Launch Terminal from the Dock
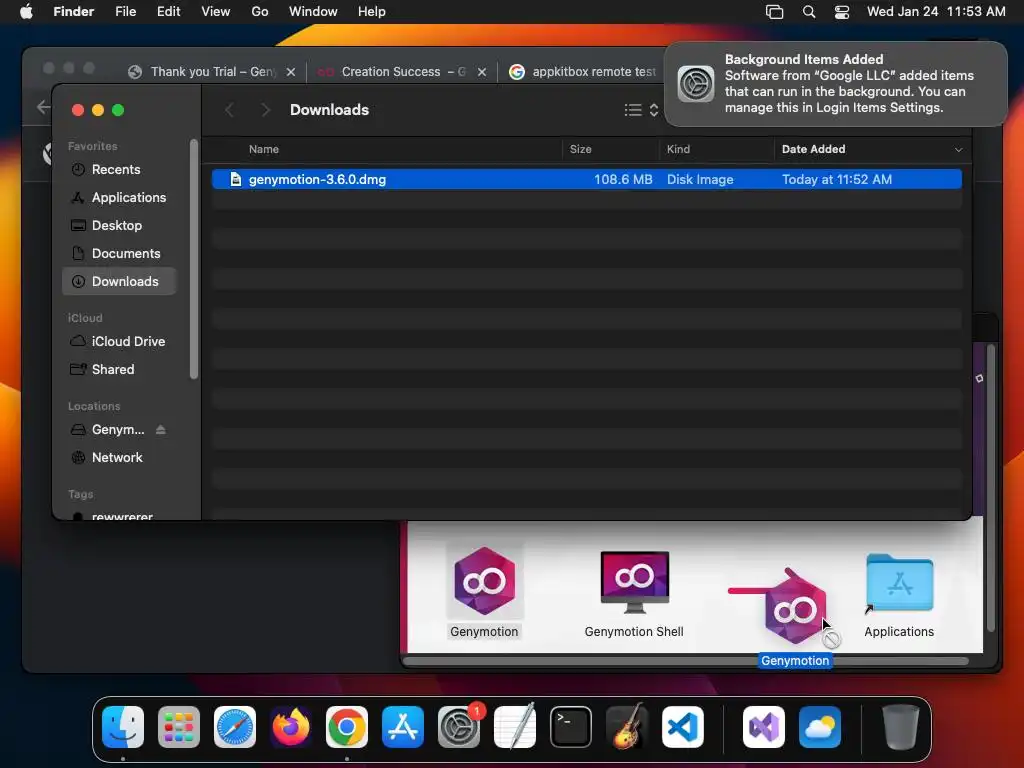The image size is (1024, 768). tap(571, 727)
